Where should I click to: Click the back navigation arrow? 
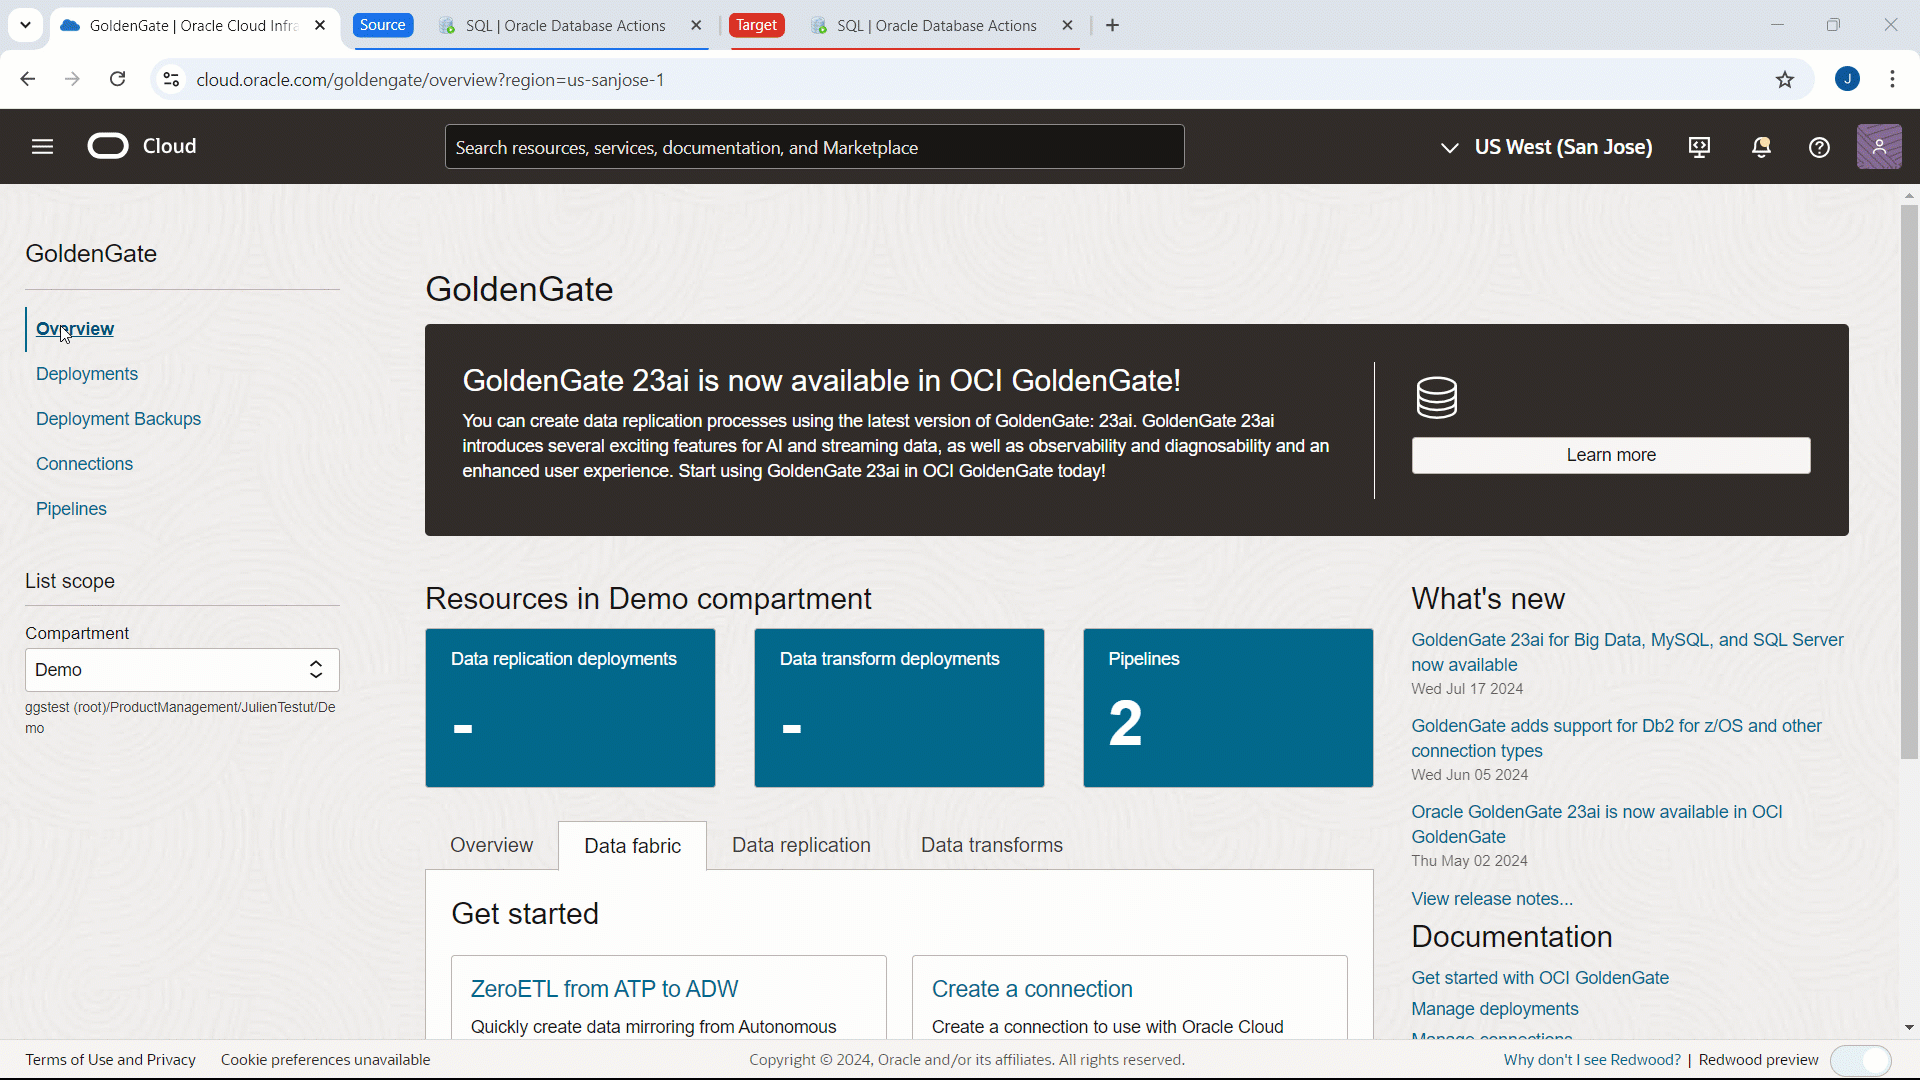(x=27, y=79)
